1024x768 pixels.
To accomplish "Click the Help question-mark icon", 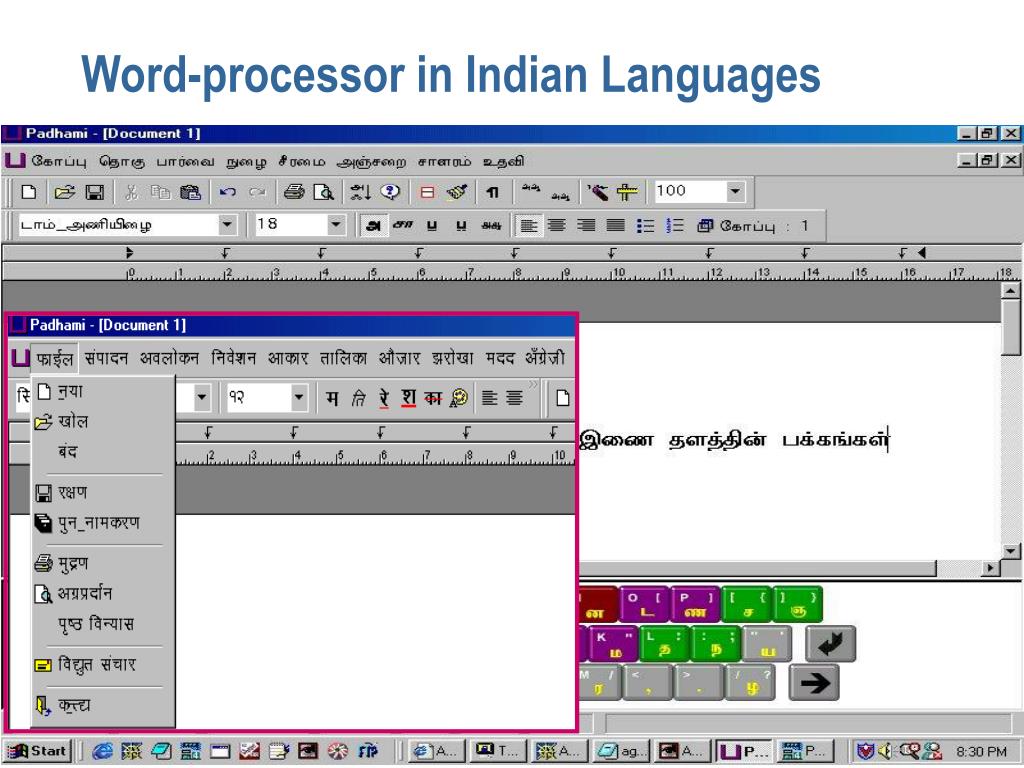I will [390, 191].
